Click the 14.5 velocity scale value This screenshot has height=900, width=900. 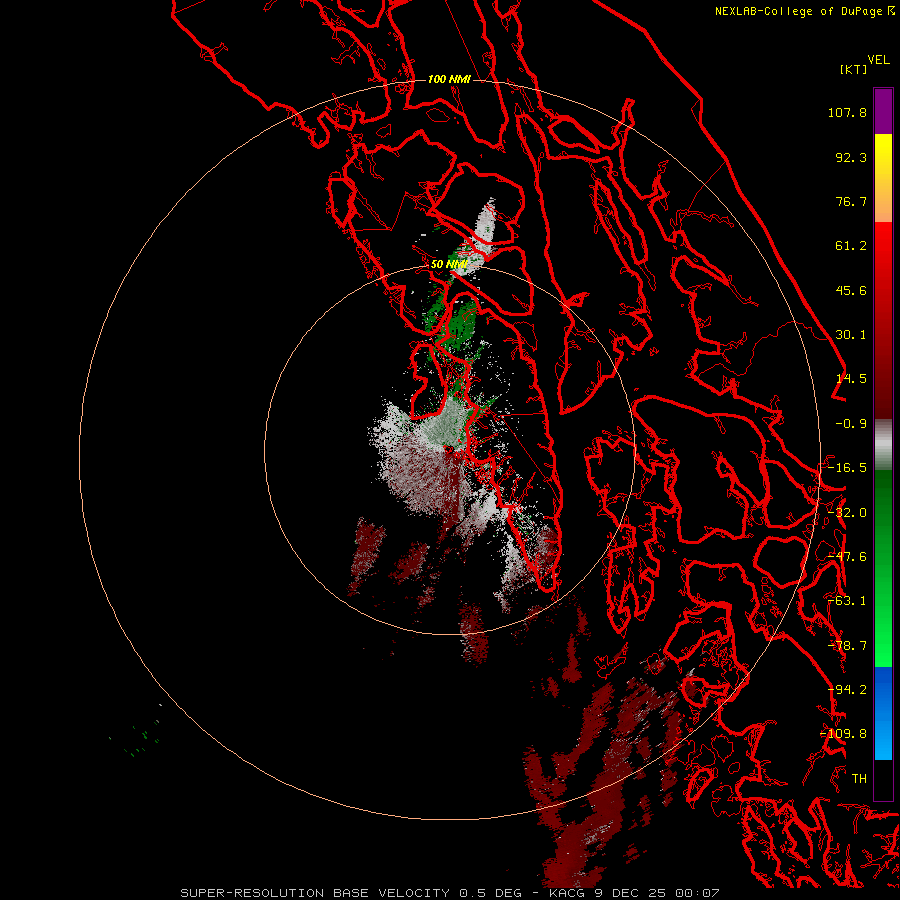point(851,379)
